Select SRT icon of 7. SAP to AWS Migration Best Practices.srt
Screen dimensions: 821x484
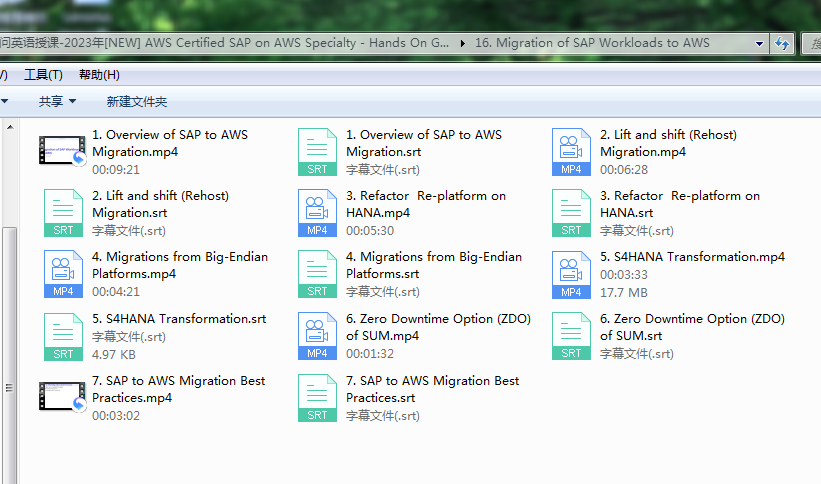click(x=317, y=398)
